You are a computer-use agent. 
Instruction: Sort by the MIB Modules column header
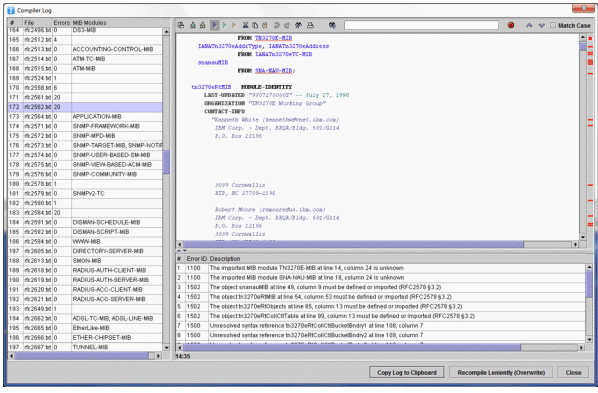(117, 23)
